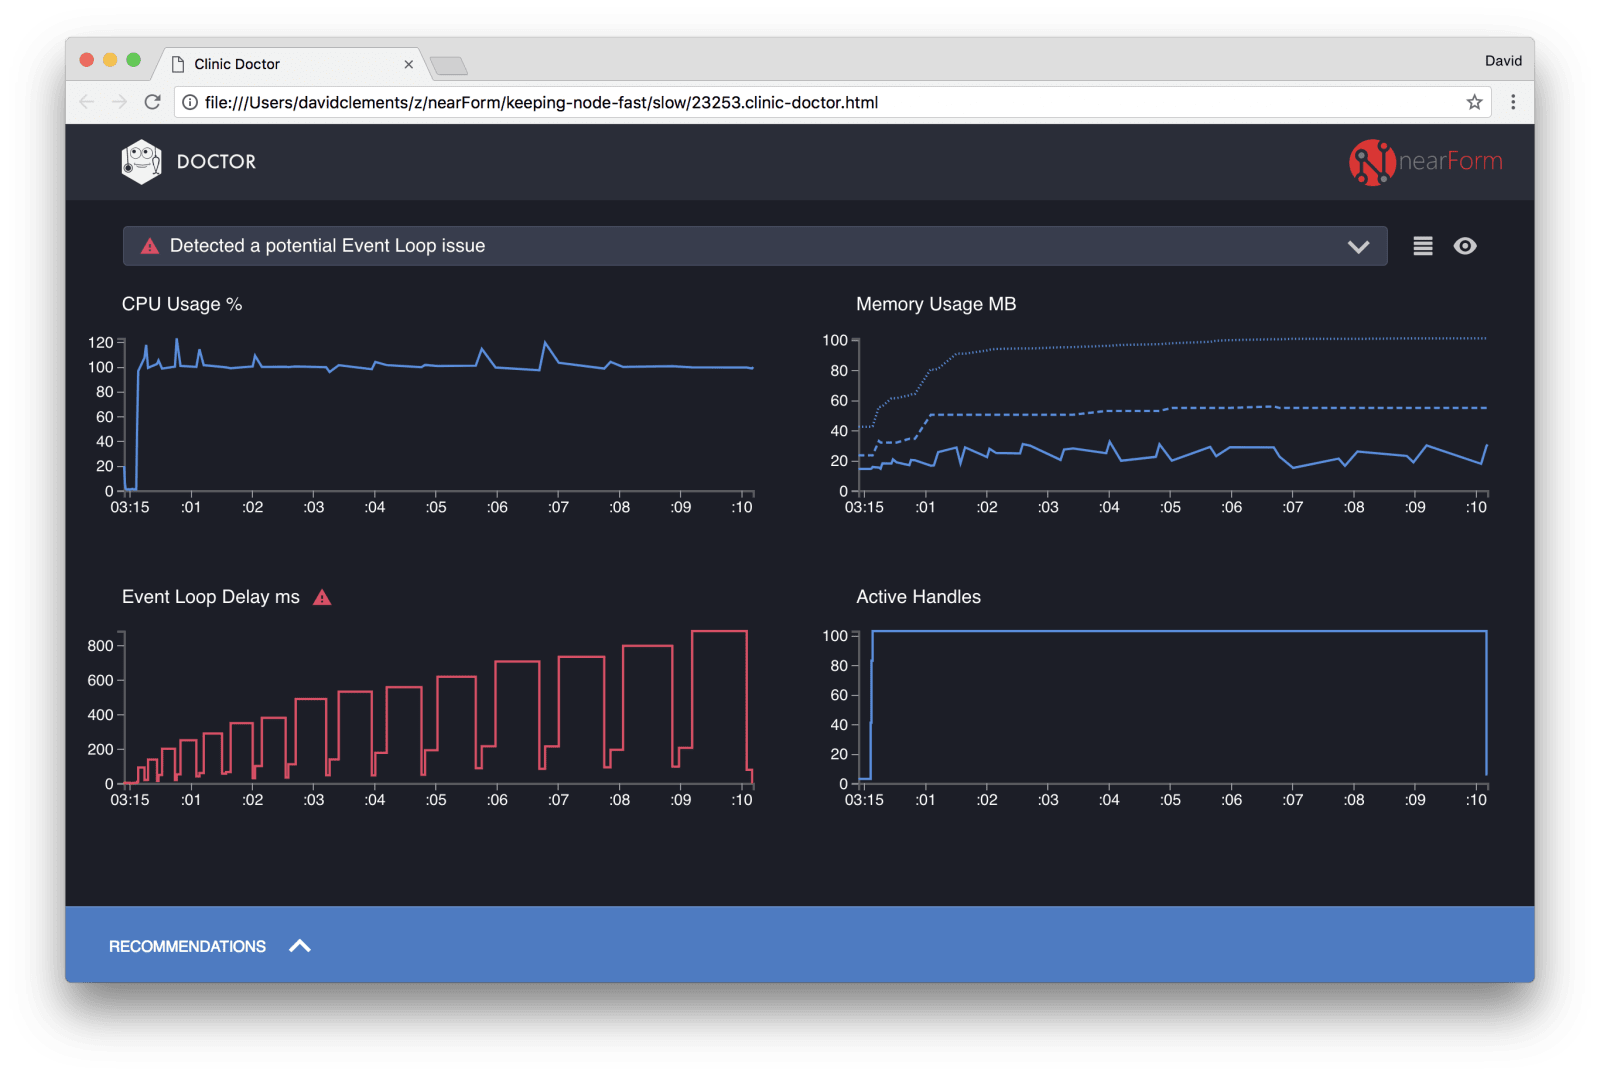
Task: Open the Recommendations bar
Action: (187, 946)
